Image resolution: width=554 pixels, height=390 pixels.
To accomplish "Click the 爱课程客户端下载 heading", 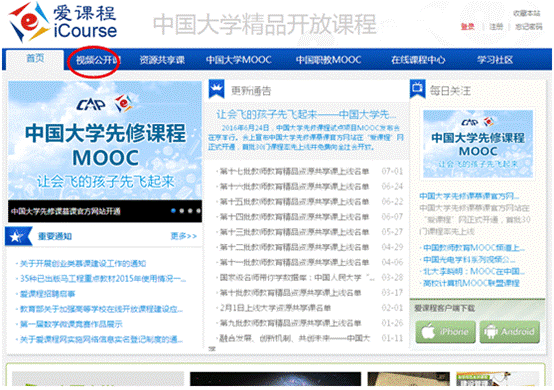I will pyautogui.click(x=444, y=308).
